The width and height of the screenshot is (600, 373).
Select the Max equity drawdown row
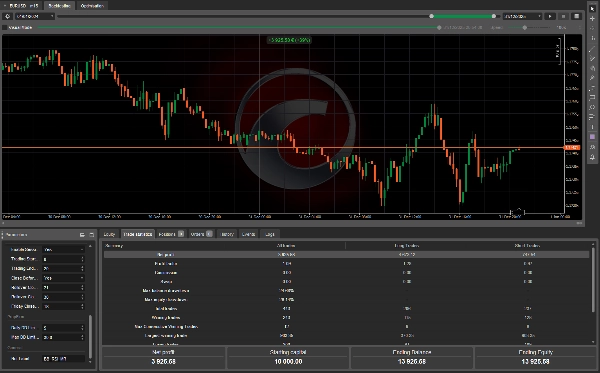click(346, 300)
